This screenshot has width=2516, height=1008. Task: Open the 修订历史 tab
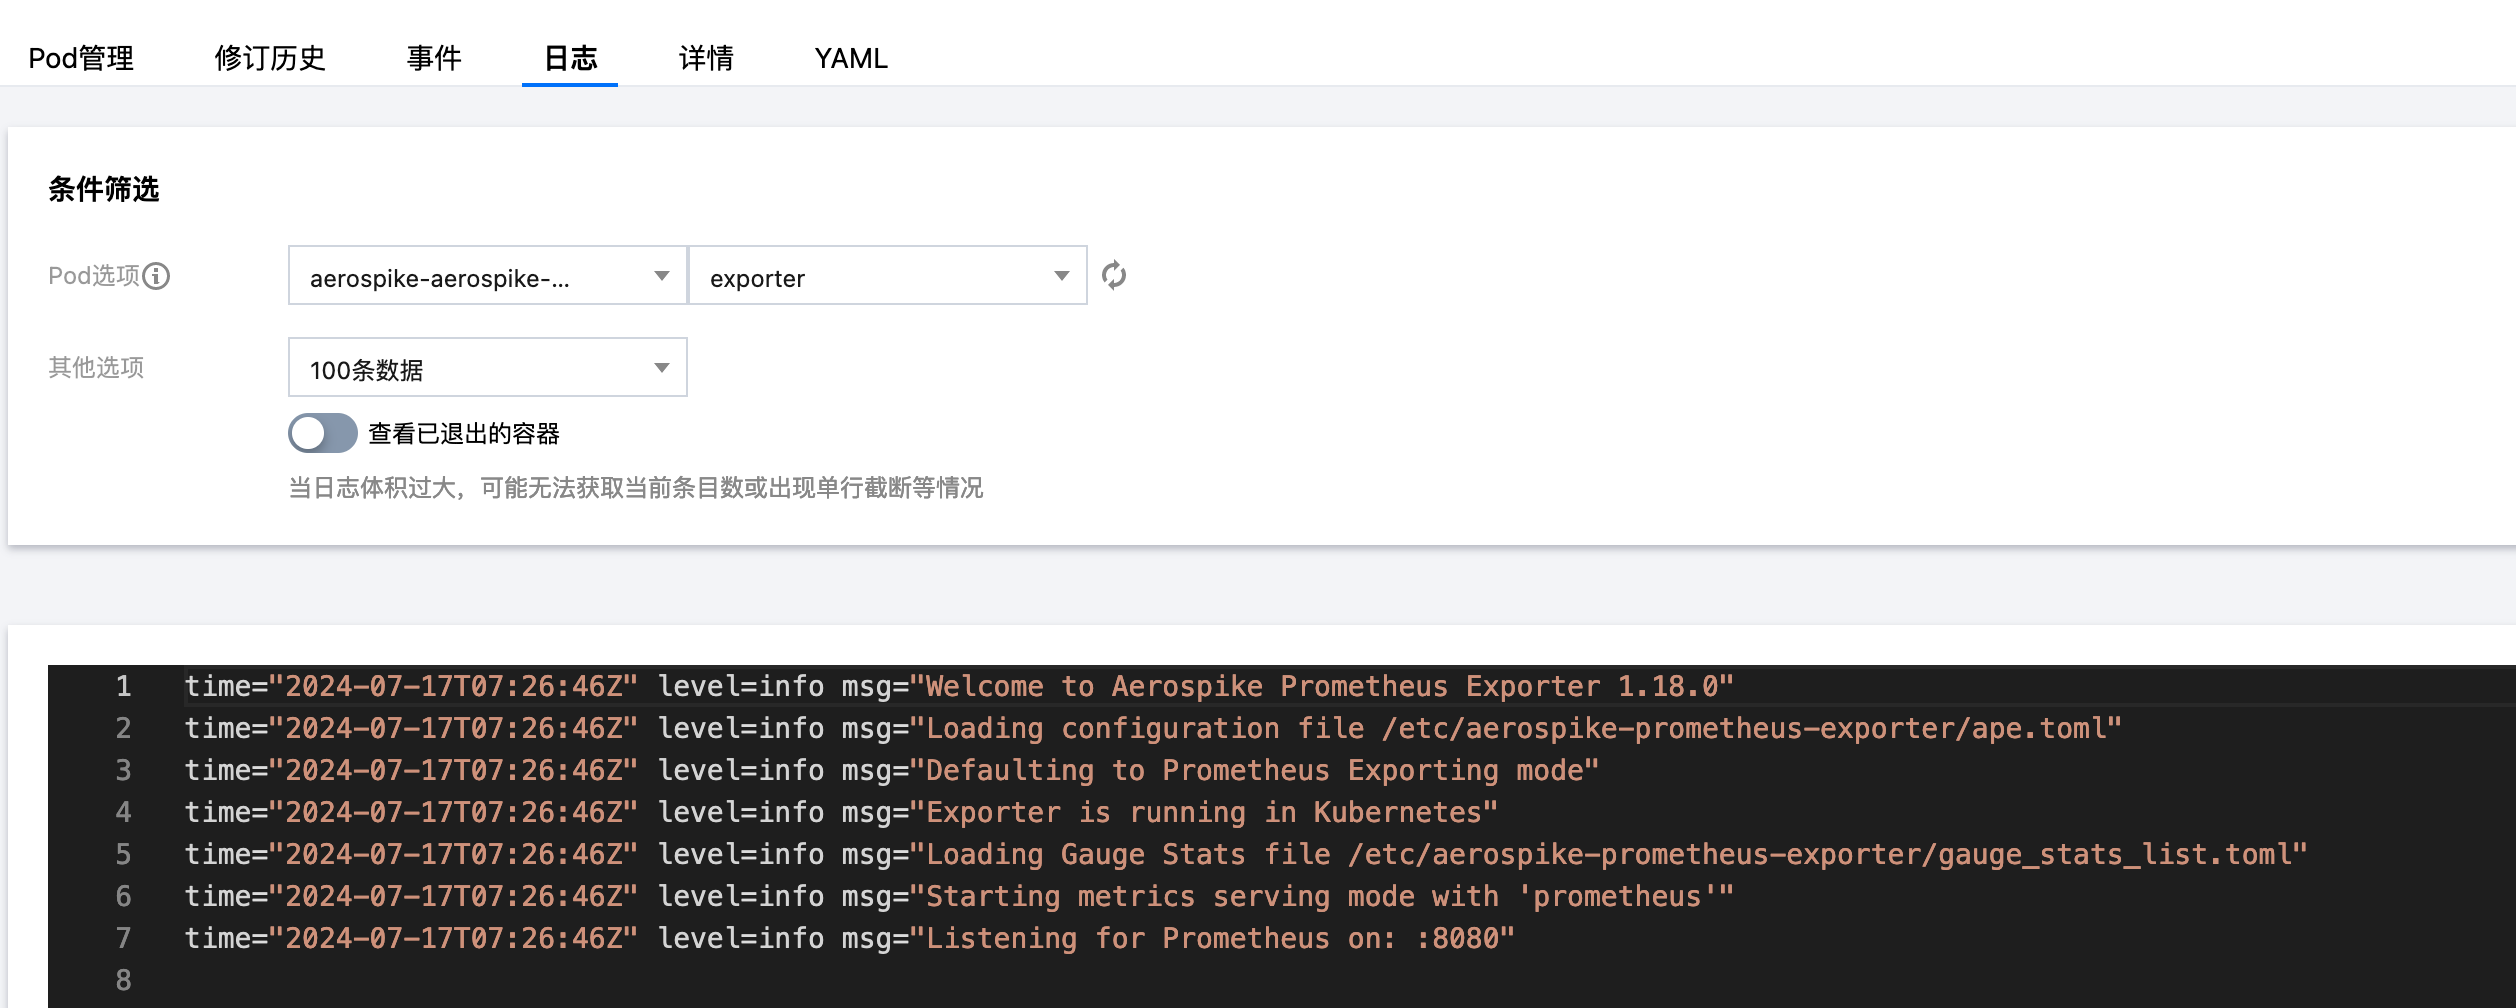tap(270, 58)
